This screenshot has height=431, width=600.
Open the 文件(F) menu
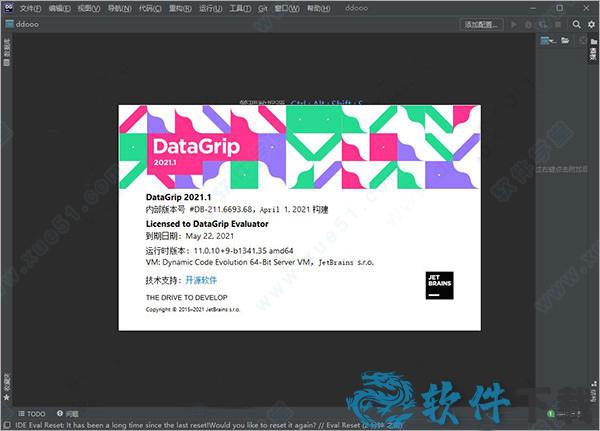tap(30, 8)
